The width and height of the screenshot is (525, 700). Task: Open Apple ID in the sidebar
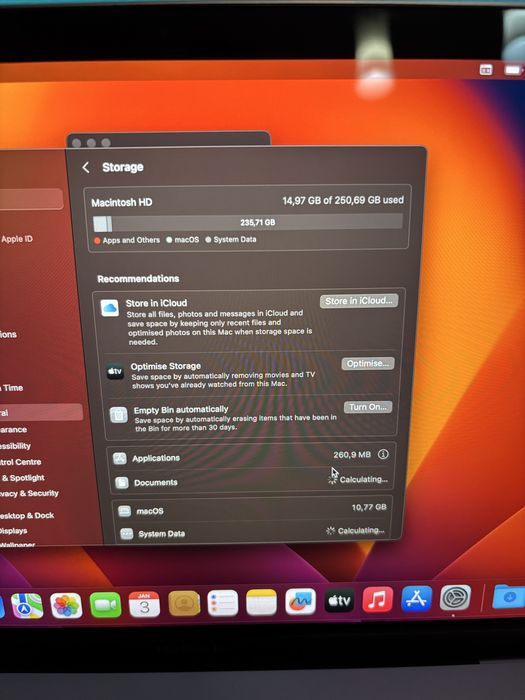17,239
